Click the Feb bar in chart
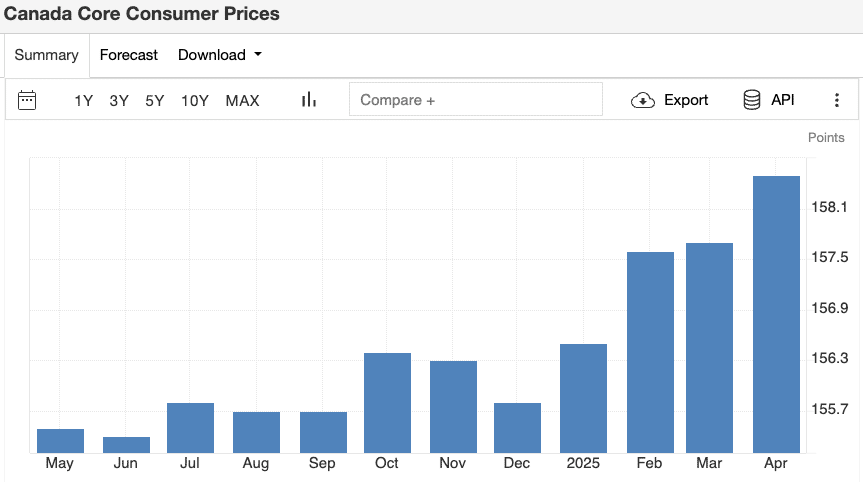Image resolution: width=863 pixels, height=482 pixels. click(650, 353)
